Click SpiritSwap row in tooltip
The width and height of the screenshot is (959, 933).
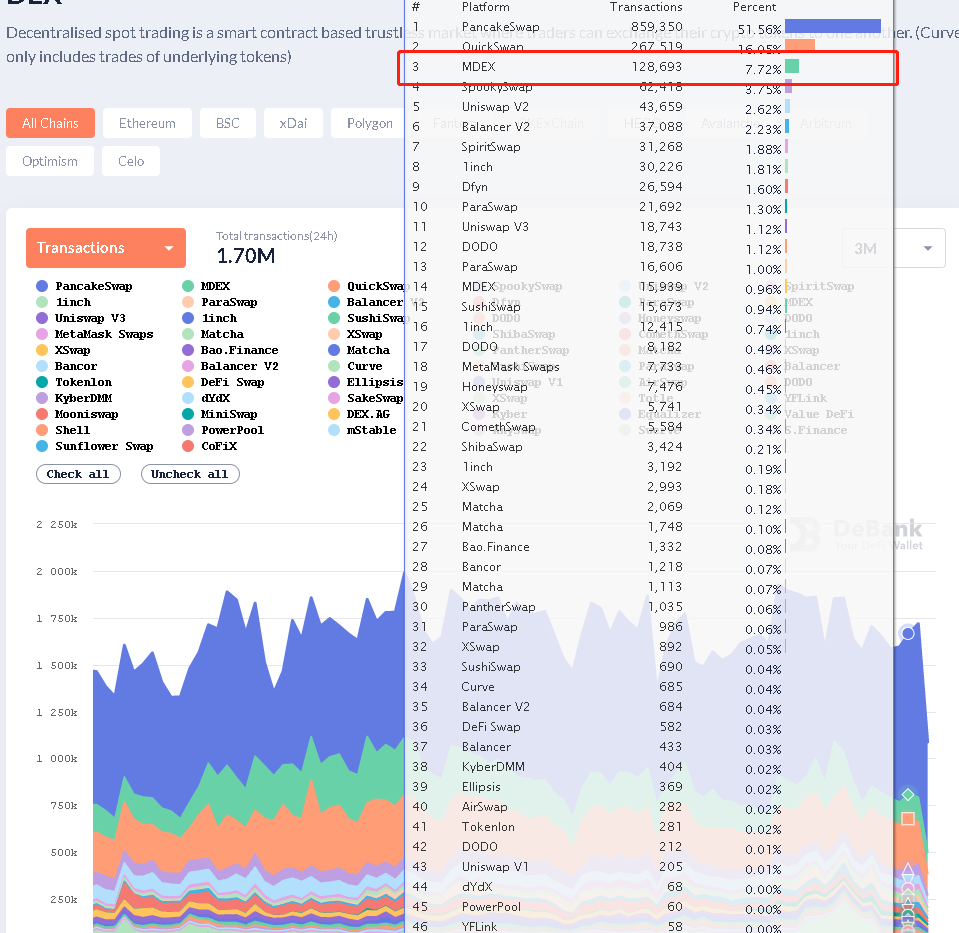(x=648, y=147)
